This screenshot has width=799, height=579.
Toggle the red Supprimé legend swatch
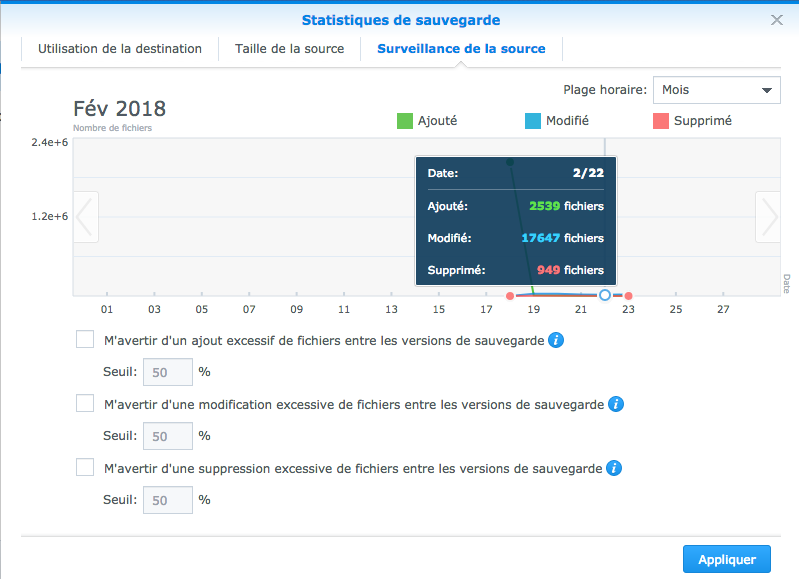660,121
